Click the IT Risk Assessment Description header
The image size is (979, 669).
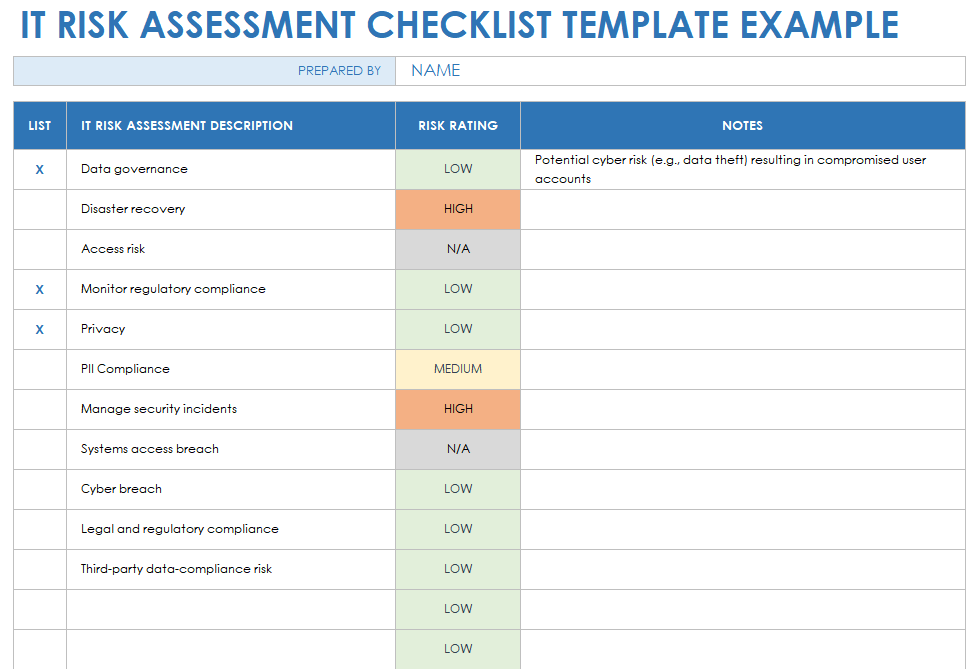pyautogui.click(x=187, y=126)
